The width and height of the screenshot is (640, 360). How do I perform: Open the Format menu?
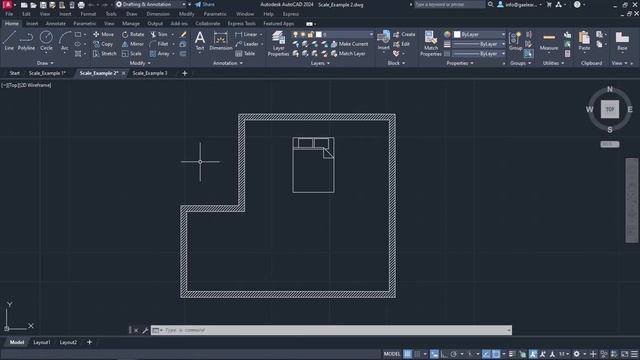click(x=88, y=14)
